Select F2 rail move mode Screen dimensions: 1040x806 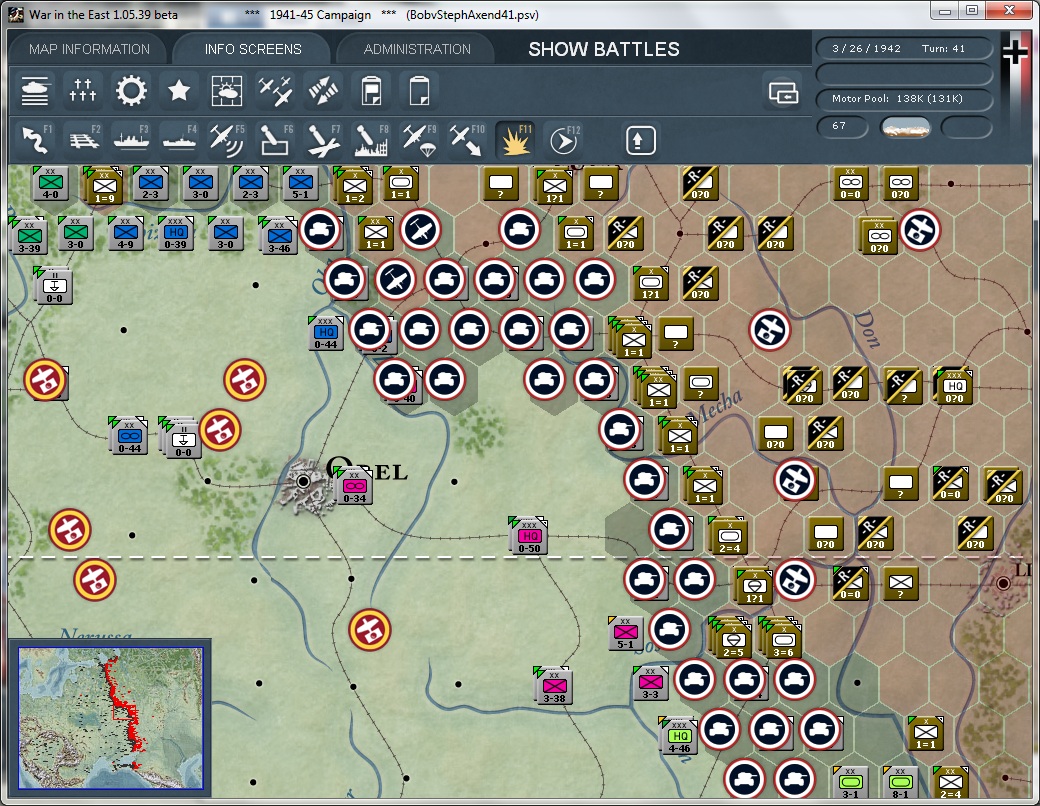pos(83,139)
